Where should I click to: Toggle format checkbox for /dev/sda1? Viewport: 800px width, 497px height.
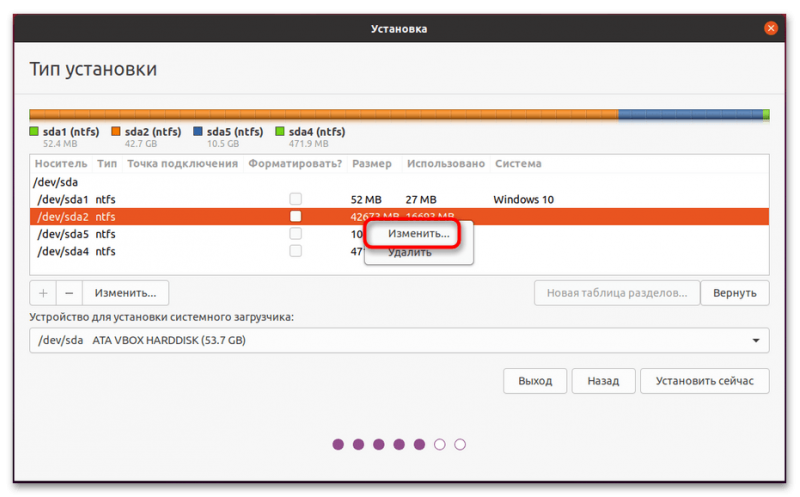coord(295,198)
